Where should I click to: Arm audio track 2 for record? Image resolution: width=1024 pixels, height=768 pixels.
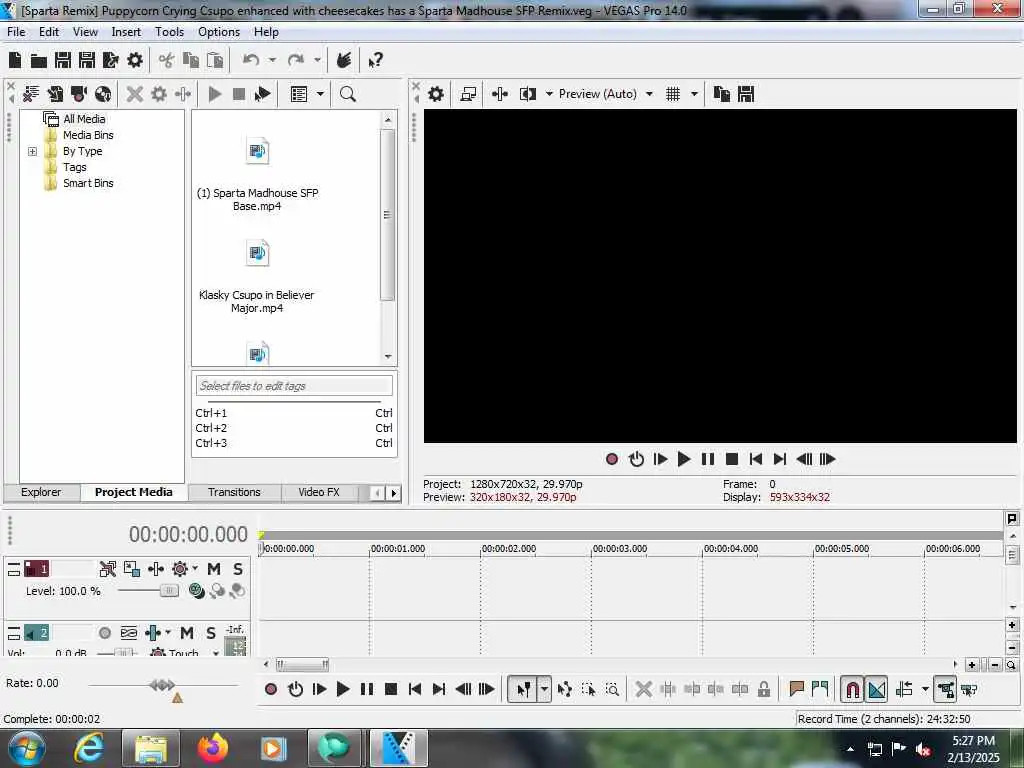[104, 633]
